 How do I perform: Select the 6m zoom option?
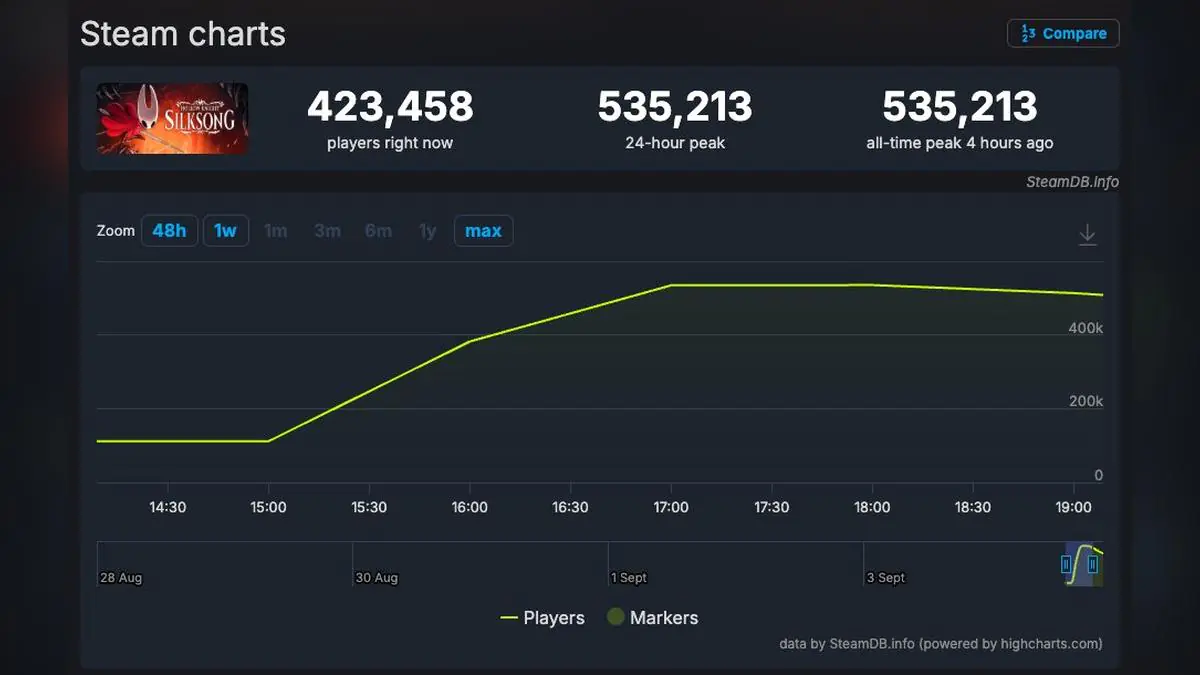tap(378, 230)
